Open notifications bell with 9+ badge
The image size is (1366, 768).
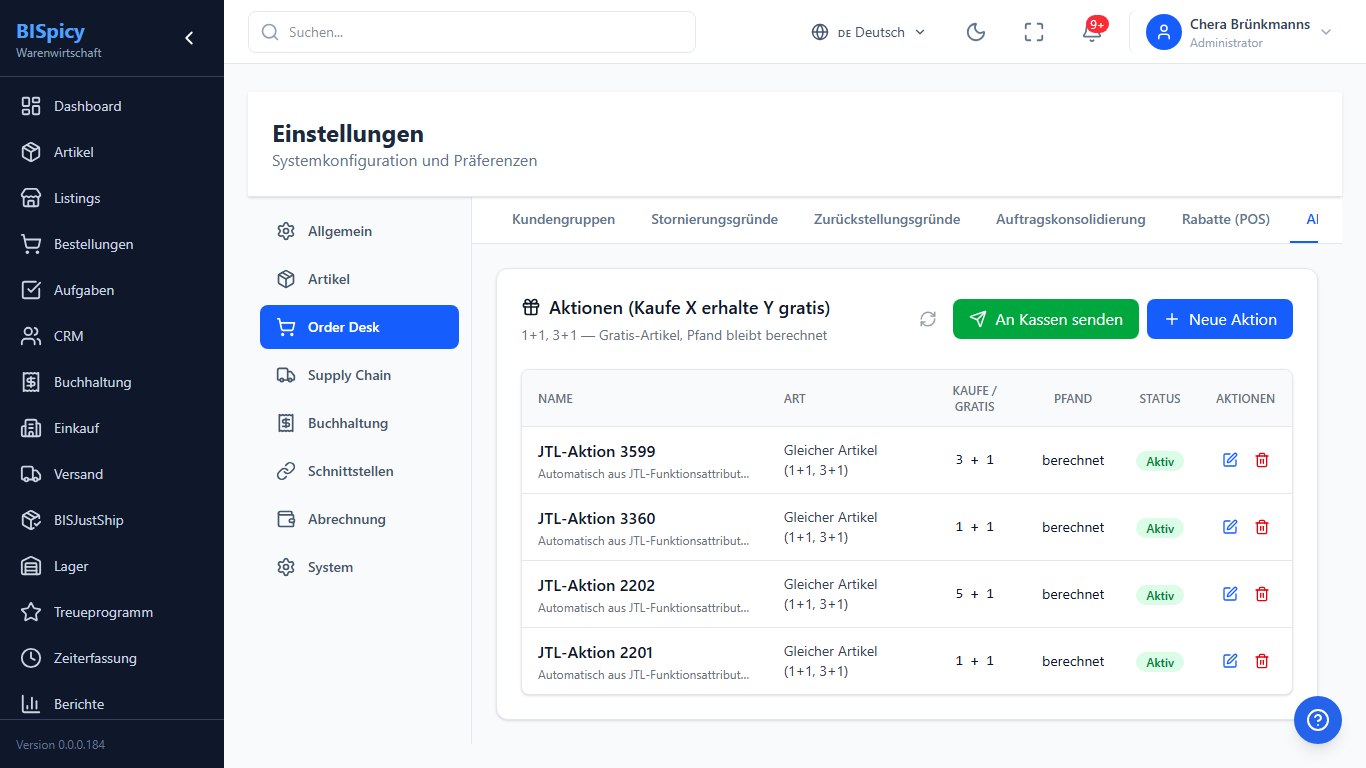[1092, 32]
